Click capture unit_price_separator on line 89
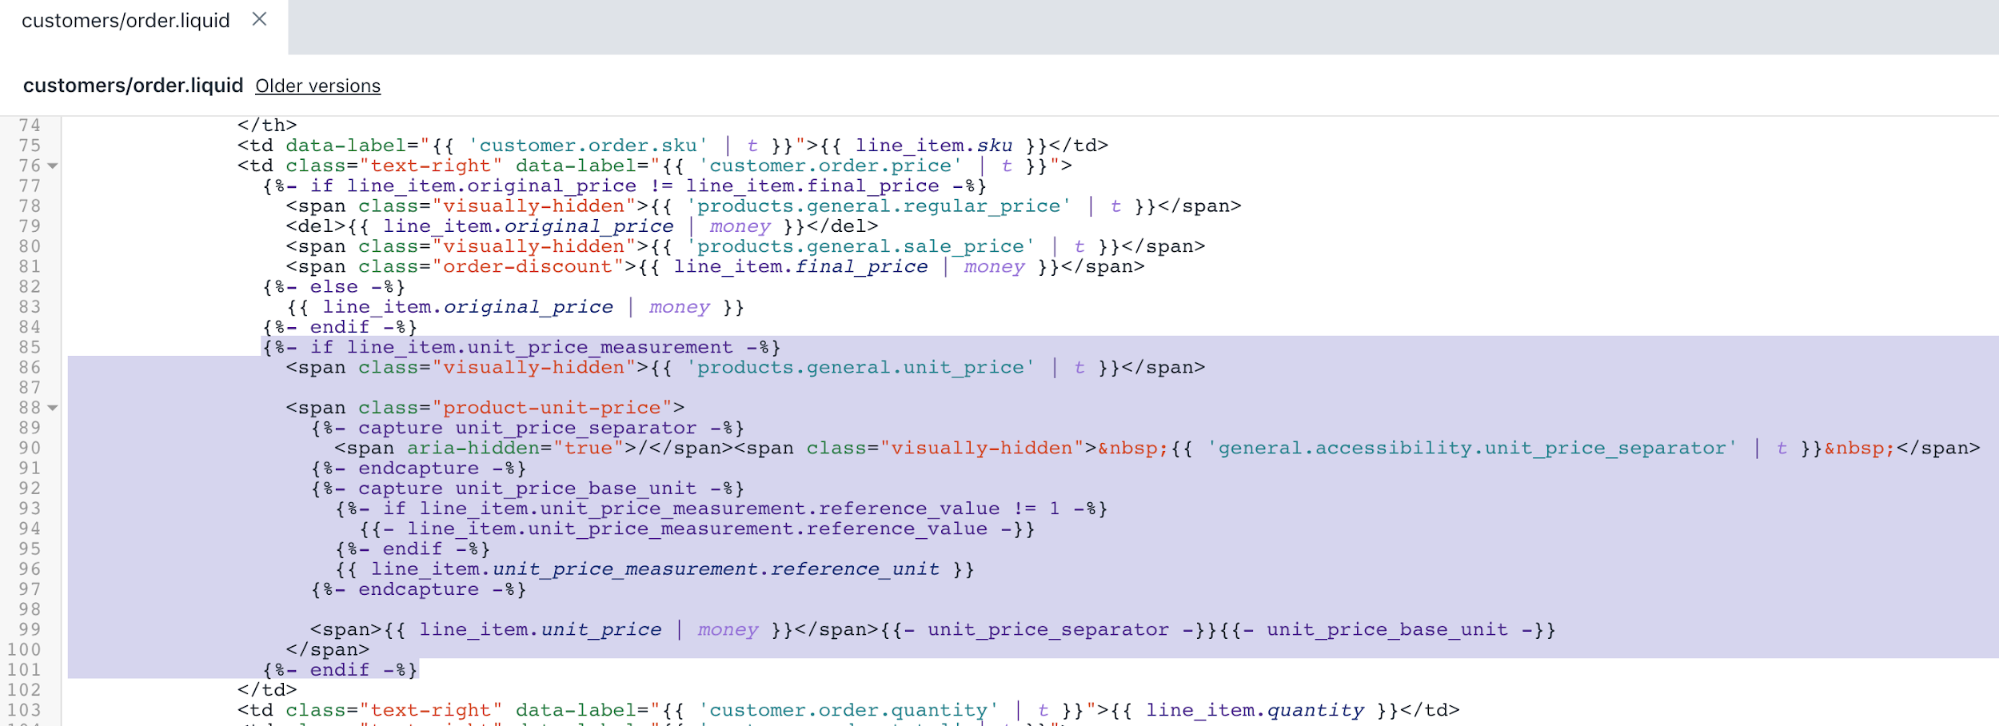This screenshot has width=1999, height=727. (x=527, y=428)
